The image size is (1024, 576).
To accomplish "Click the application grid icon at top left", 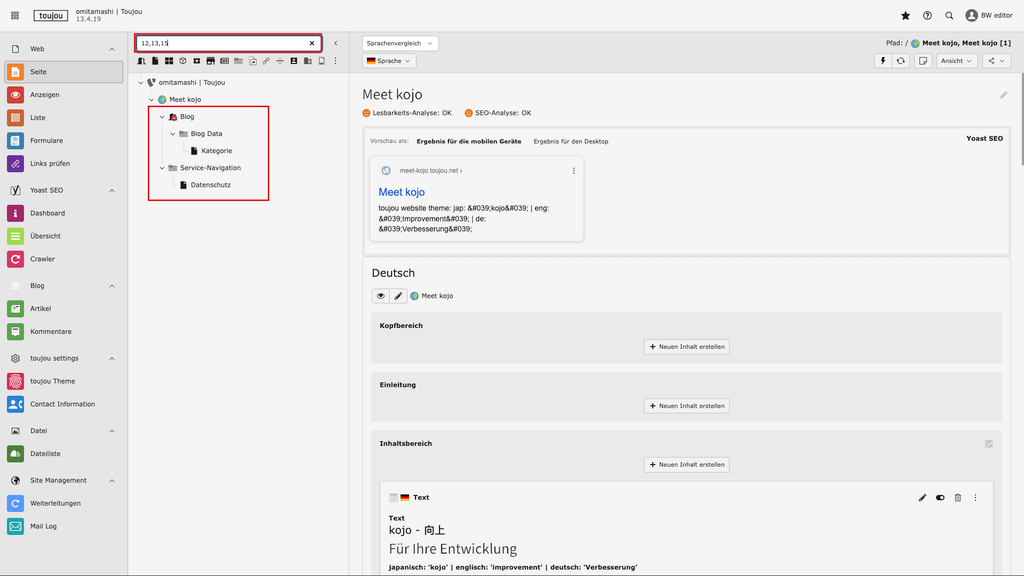I will pyautogui.click(x=15, y=16).
